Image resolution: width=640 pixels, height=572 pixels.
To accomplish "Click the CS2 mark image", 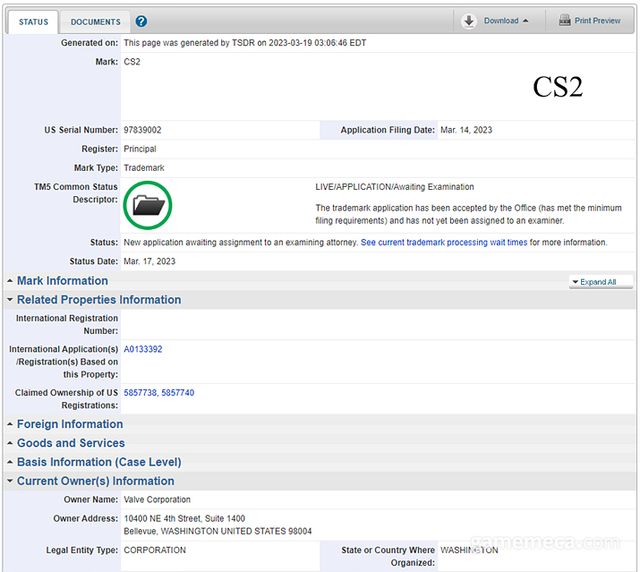I will point(557,87).
